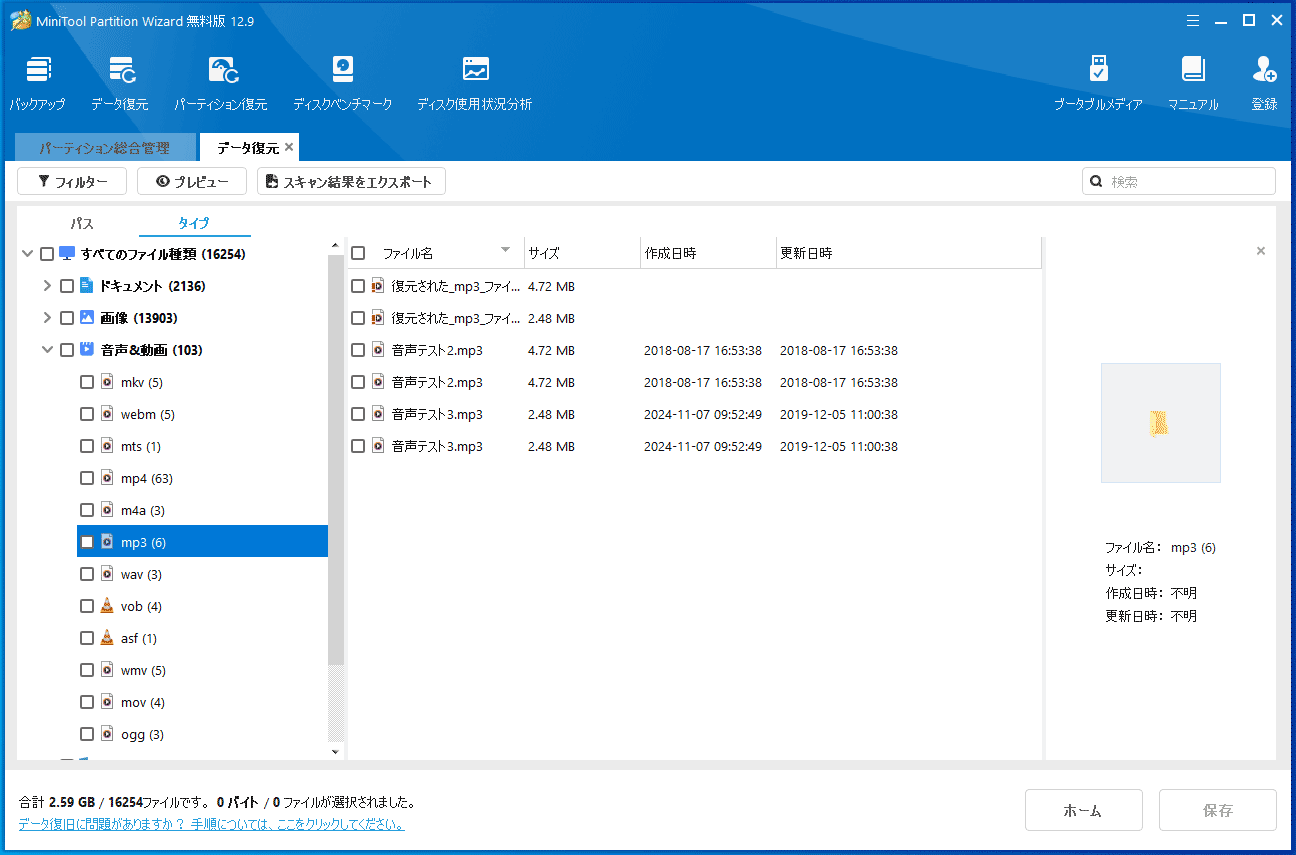Click the asf VLC cone icon
Image resolution: width=1296 pixels, height=855 pixels.
pyautogui.click(x=108, y=638)
